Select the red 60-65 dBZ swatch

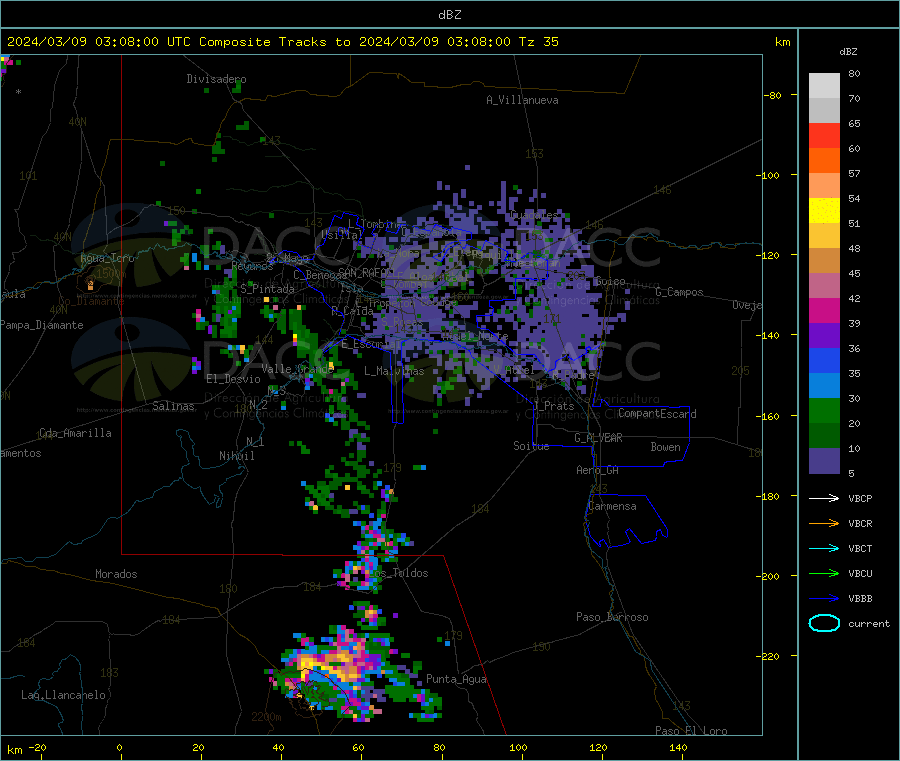pyautogui.click(x=824, y=136)
